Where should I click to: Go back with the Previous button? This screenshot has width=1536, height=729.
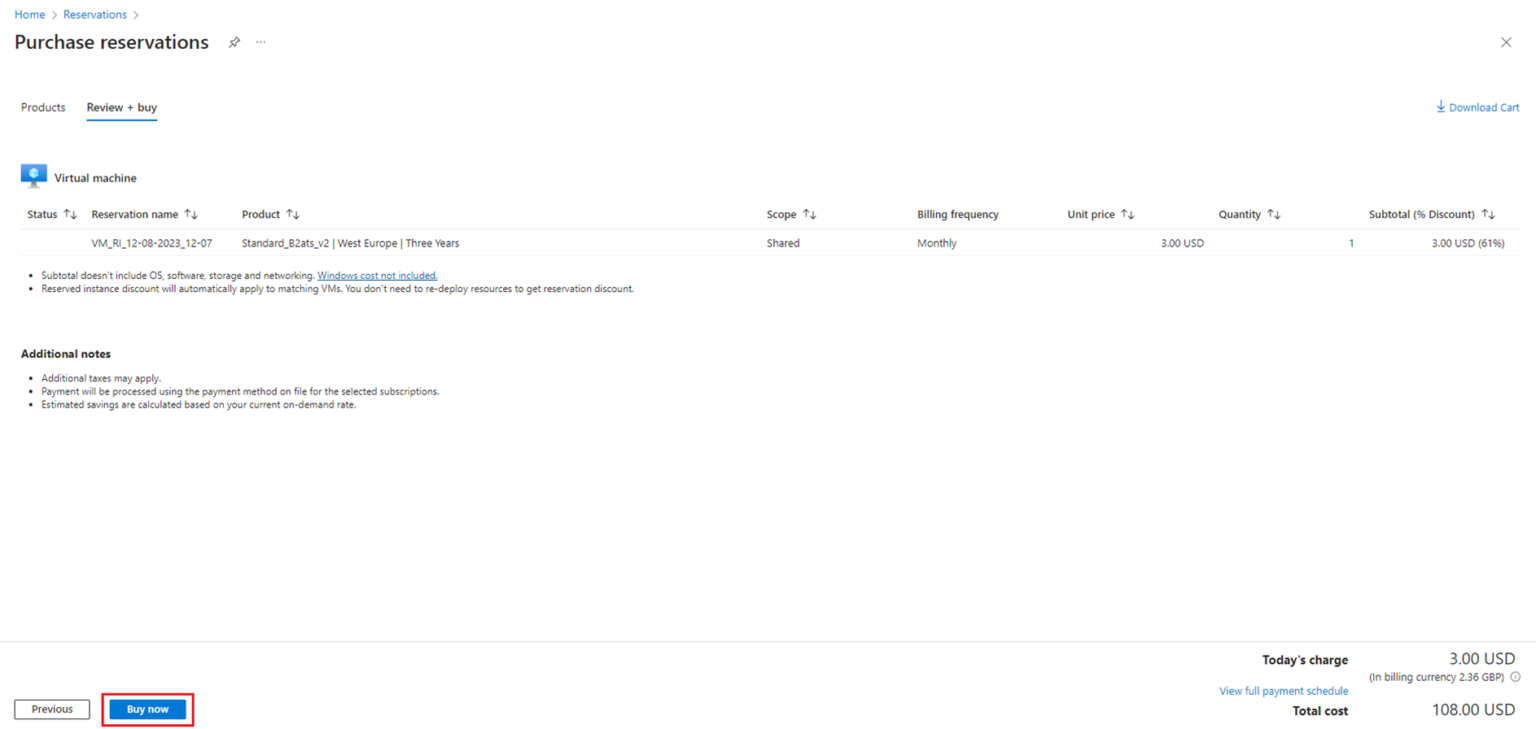[51, 708]
